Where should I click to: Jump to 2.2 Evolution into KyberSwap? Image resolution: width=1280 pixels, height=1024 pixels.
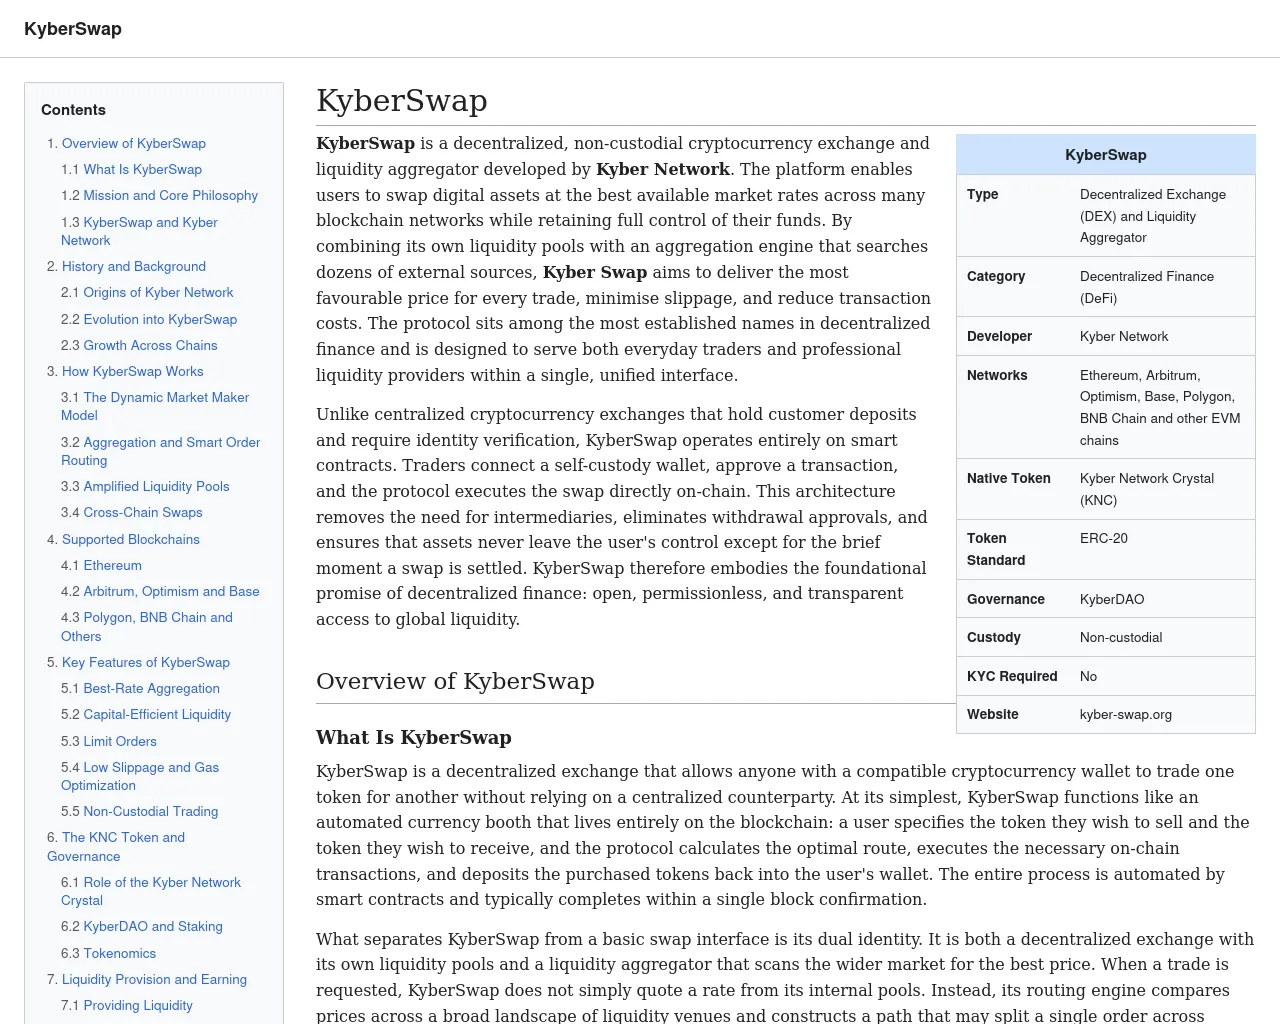[x=160, y=319]
